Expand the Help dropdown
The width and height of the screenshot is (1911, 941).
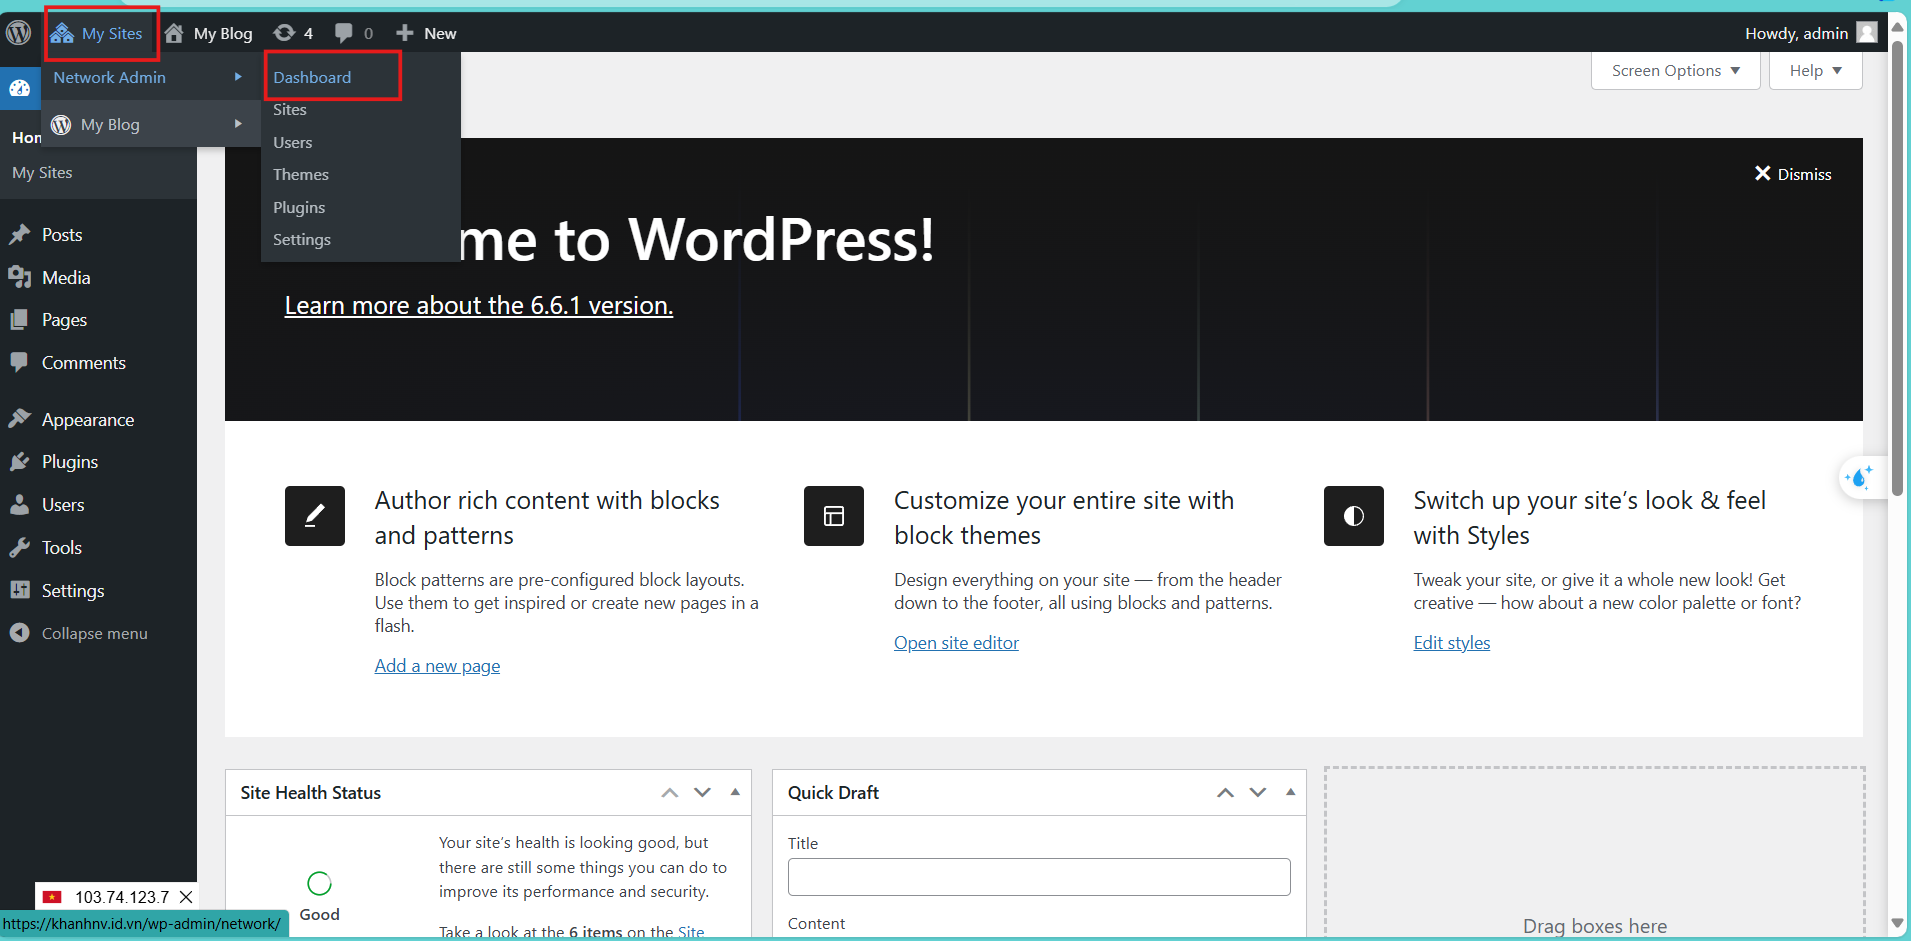pyautogui.click(x=1815, y=70)
